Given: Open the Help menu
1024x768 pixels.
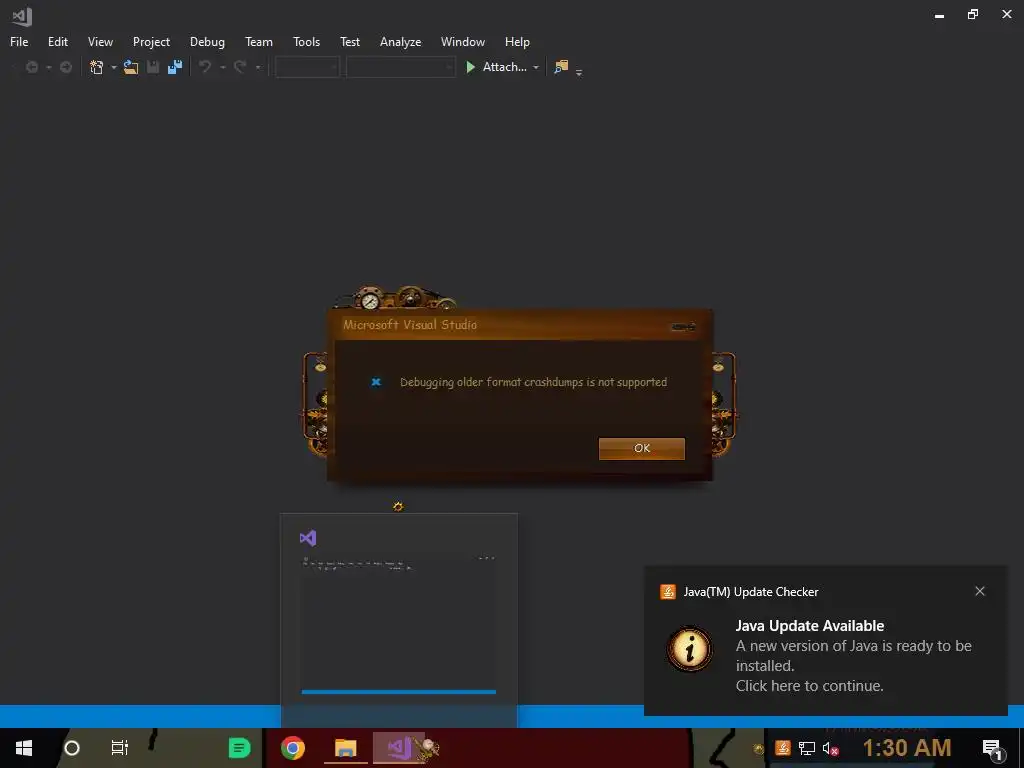Looking at the screenshot, I should [x=517, y=42].
